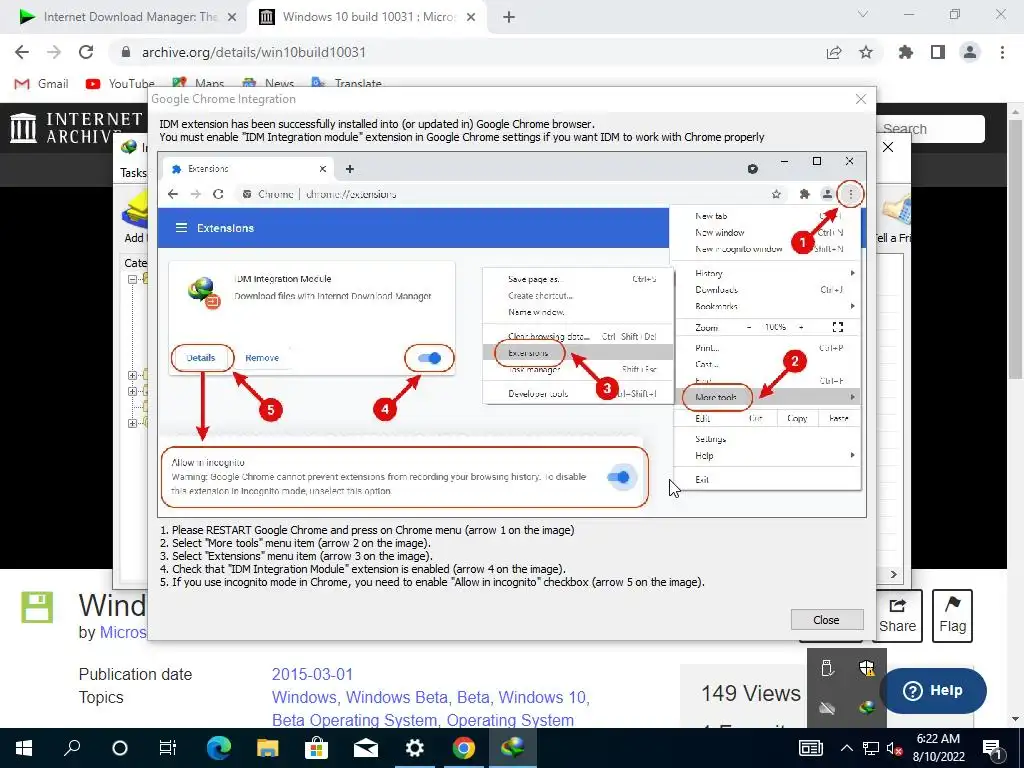Image resolution: width=1024 pixels, height=768 pixels.
Task: Open the Windows Security shield tray icon
Action: [867, 668]
